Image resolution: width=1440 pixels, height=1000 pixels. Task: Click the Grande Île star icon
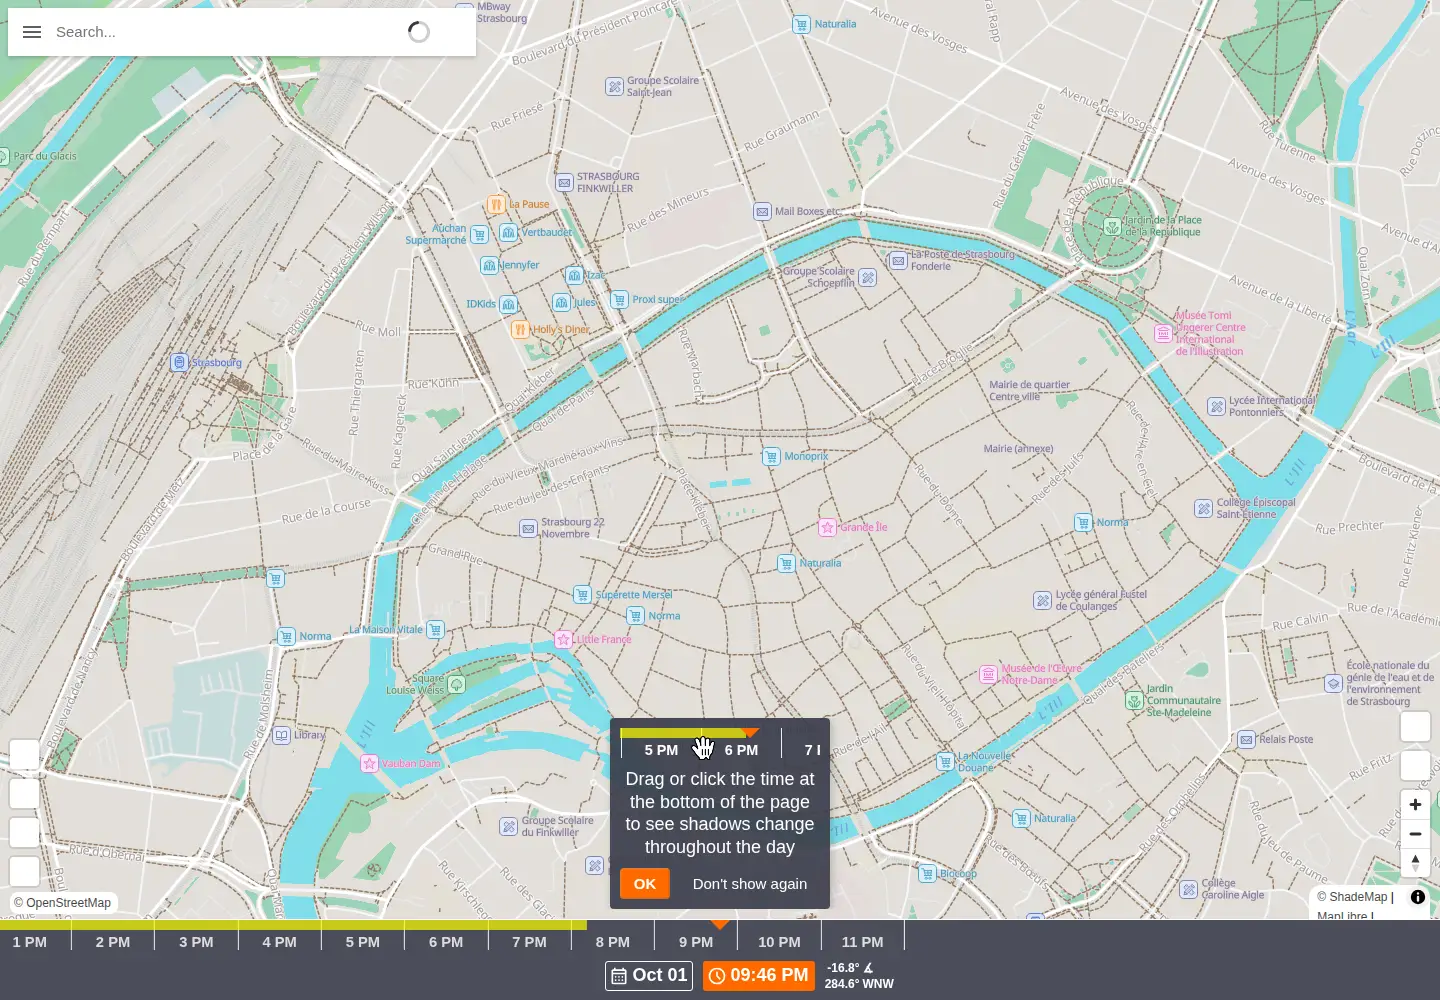point(827,527)
